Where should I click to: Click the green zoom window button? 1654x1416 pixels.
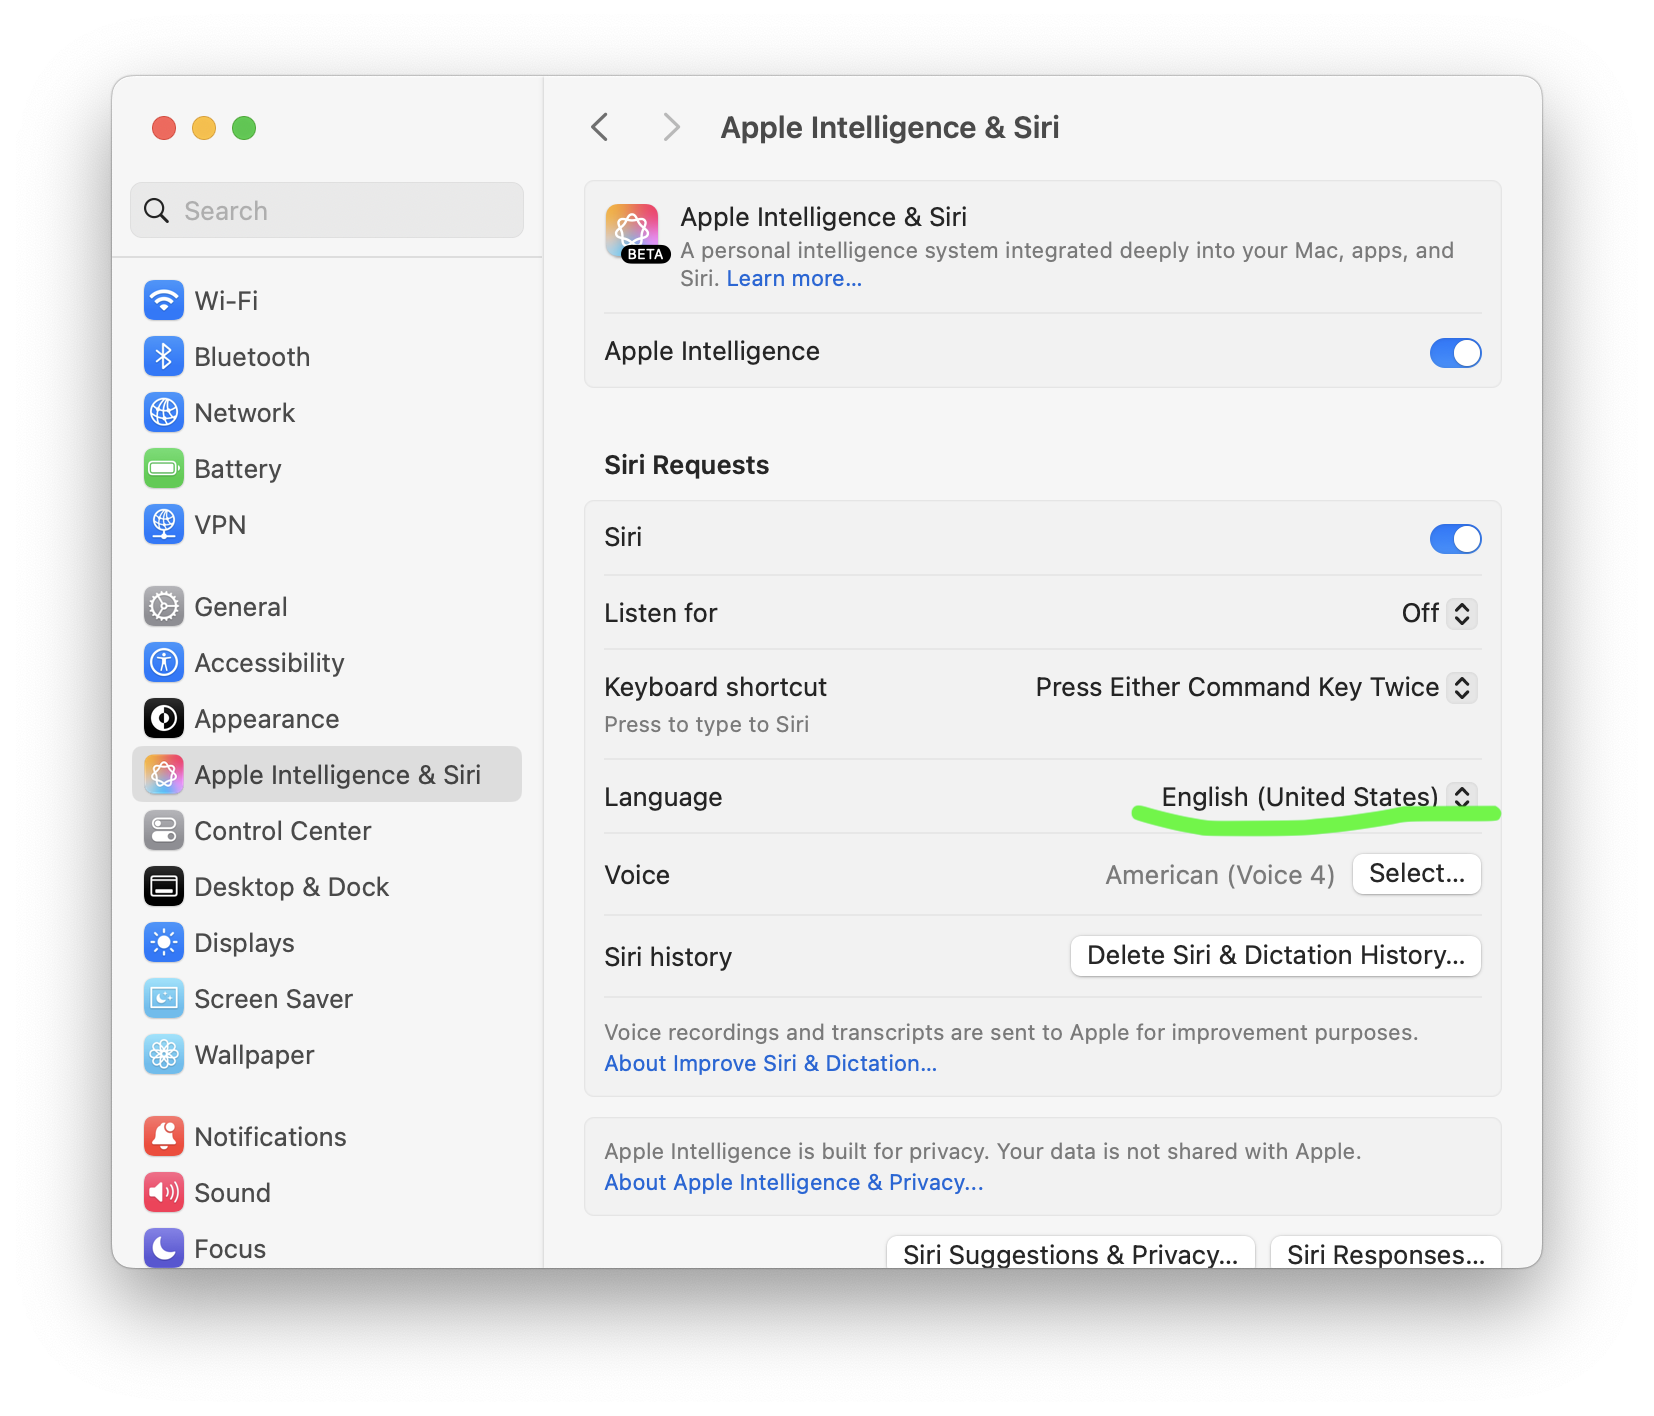point(244,128)
